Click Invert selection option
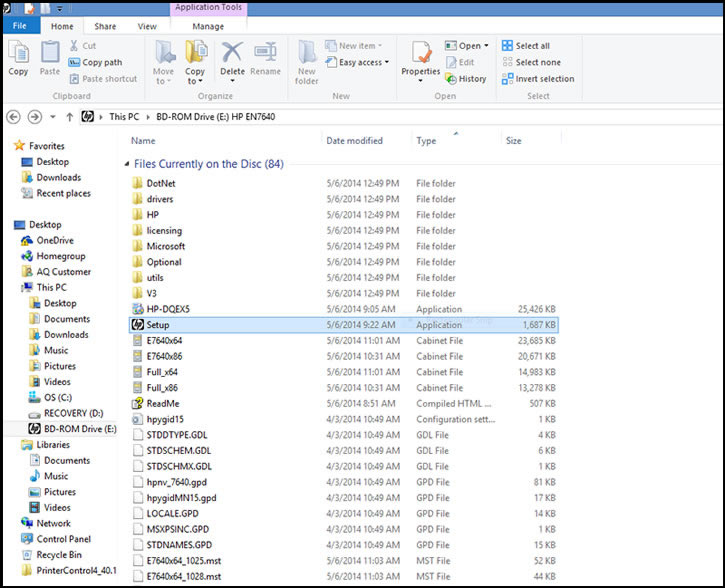The width and height of the screenshot is (725, 588). 543,79
